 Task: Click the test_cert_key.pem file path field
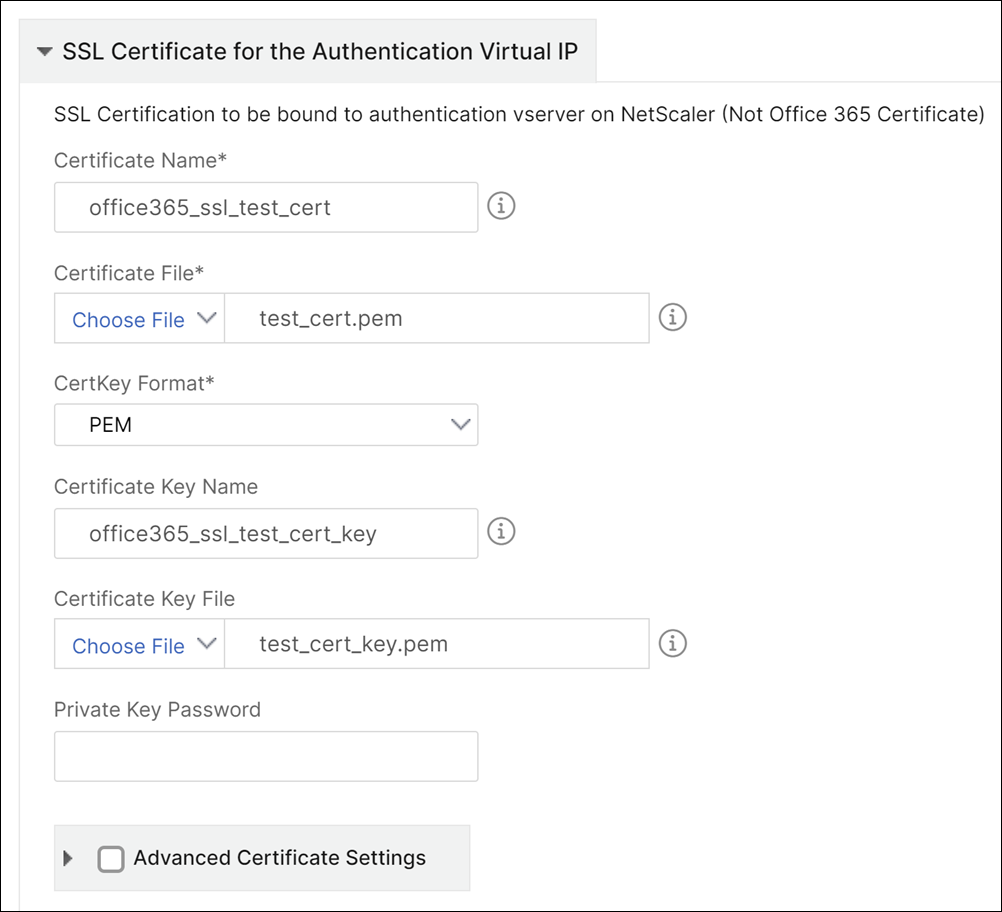tap(436, 644)
